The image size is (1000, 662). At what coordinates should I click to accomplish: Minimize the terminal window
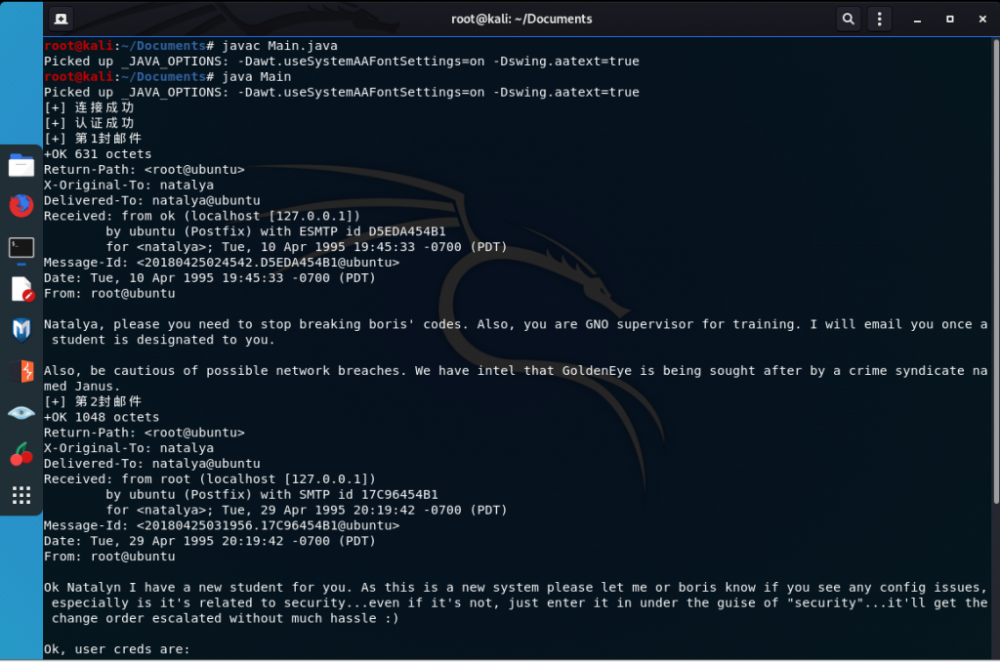tap(917, 18)
